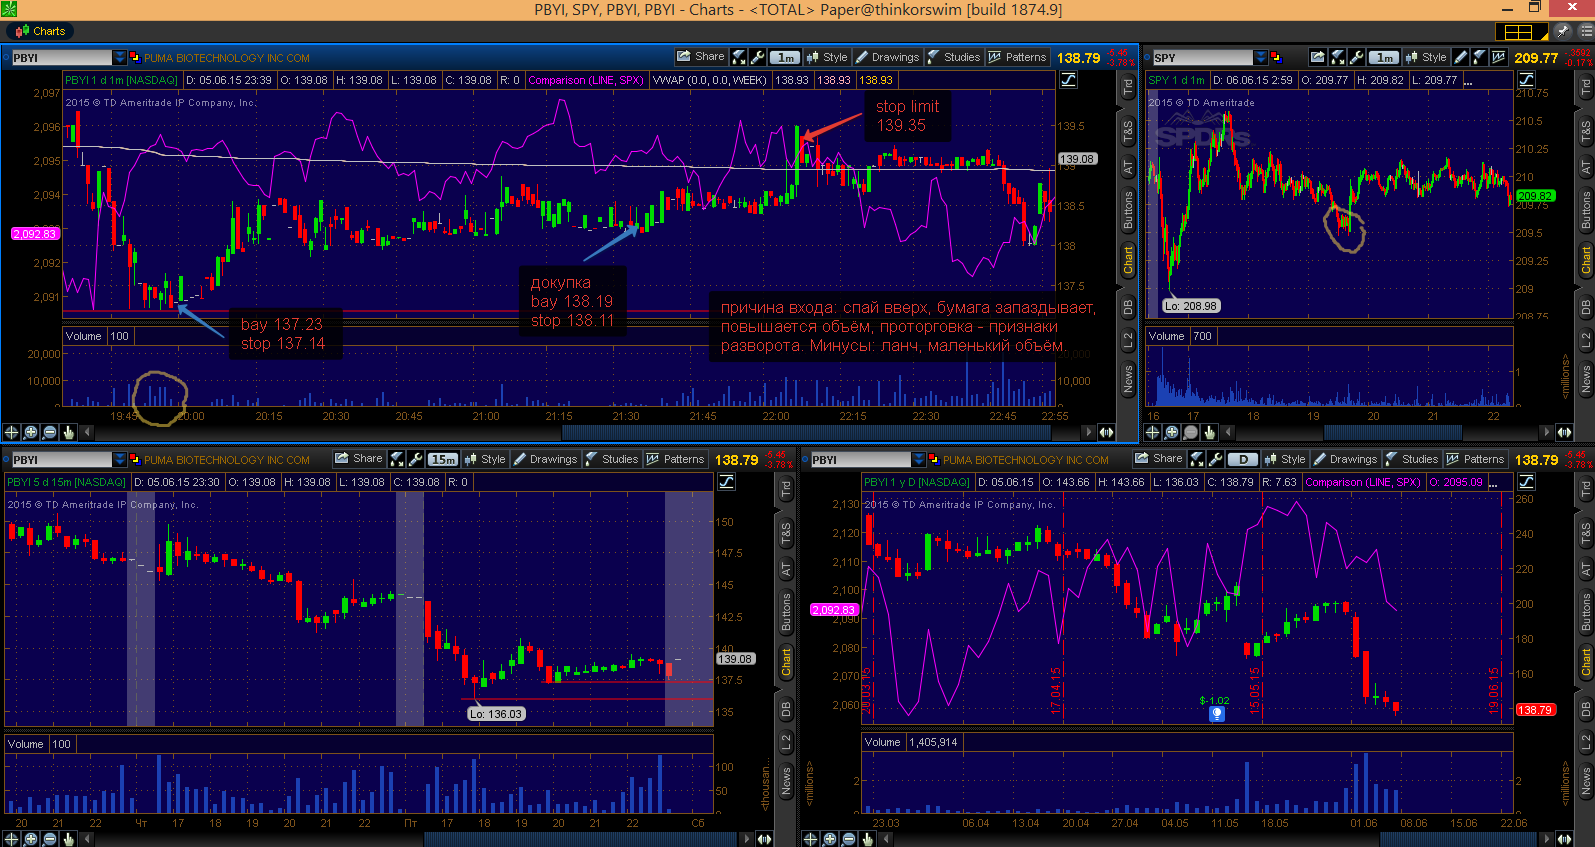Select crosshair tool below bottom-left chart
Image resolution: width=1595 pixels, height=847 pixels.
pyautogui.click(x=12, y=839)
